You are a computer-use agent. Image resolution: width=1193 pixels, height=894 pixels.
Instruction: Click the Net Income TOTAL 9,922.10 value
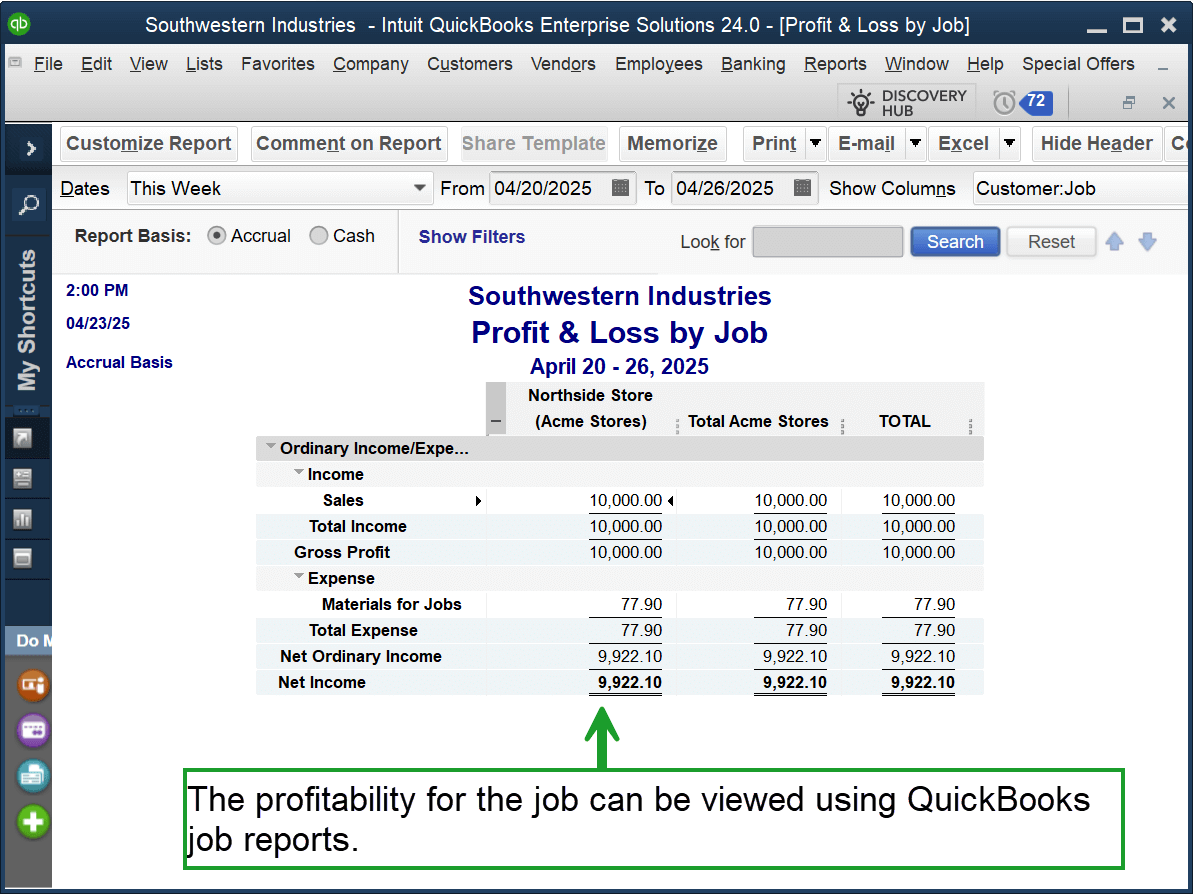922,682
